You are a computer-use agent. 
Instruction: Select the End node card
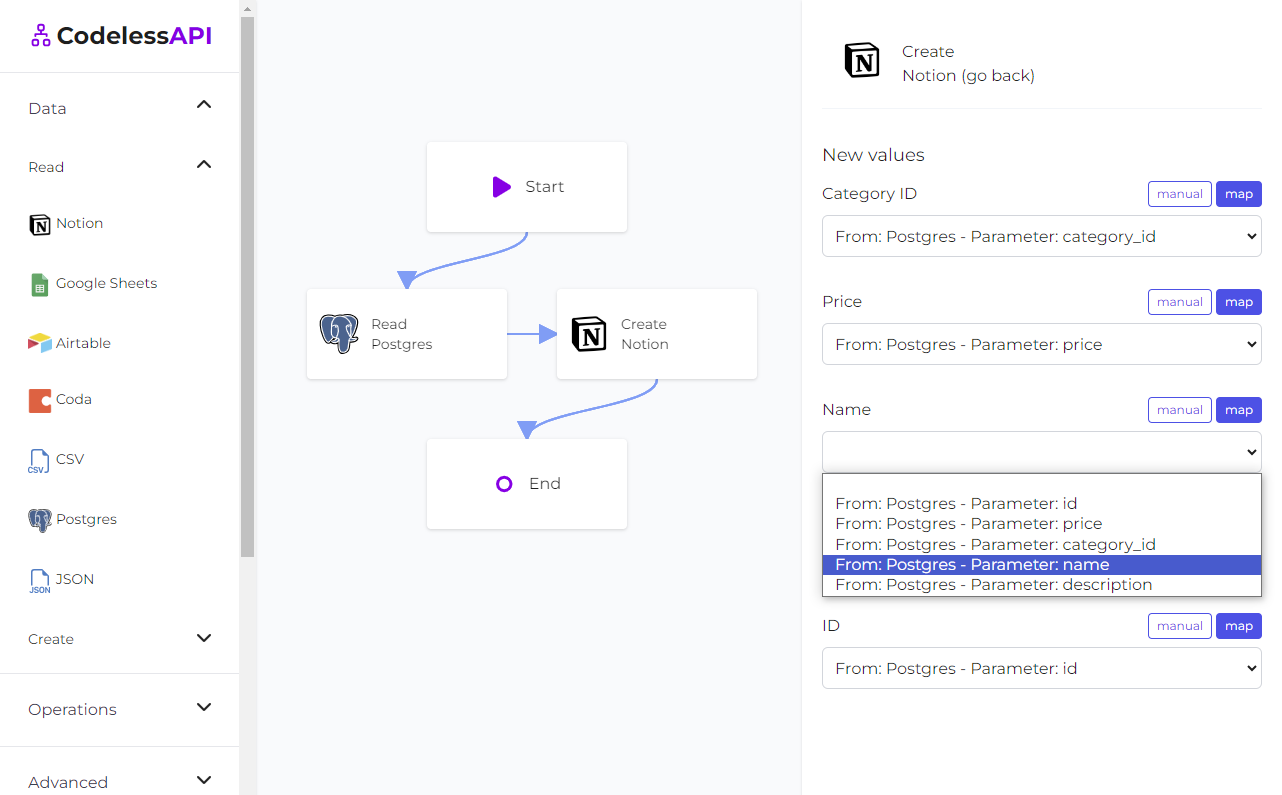pyautogui.click(x=527, y=484)
